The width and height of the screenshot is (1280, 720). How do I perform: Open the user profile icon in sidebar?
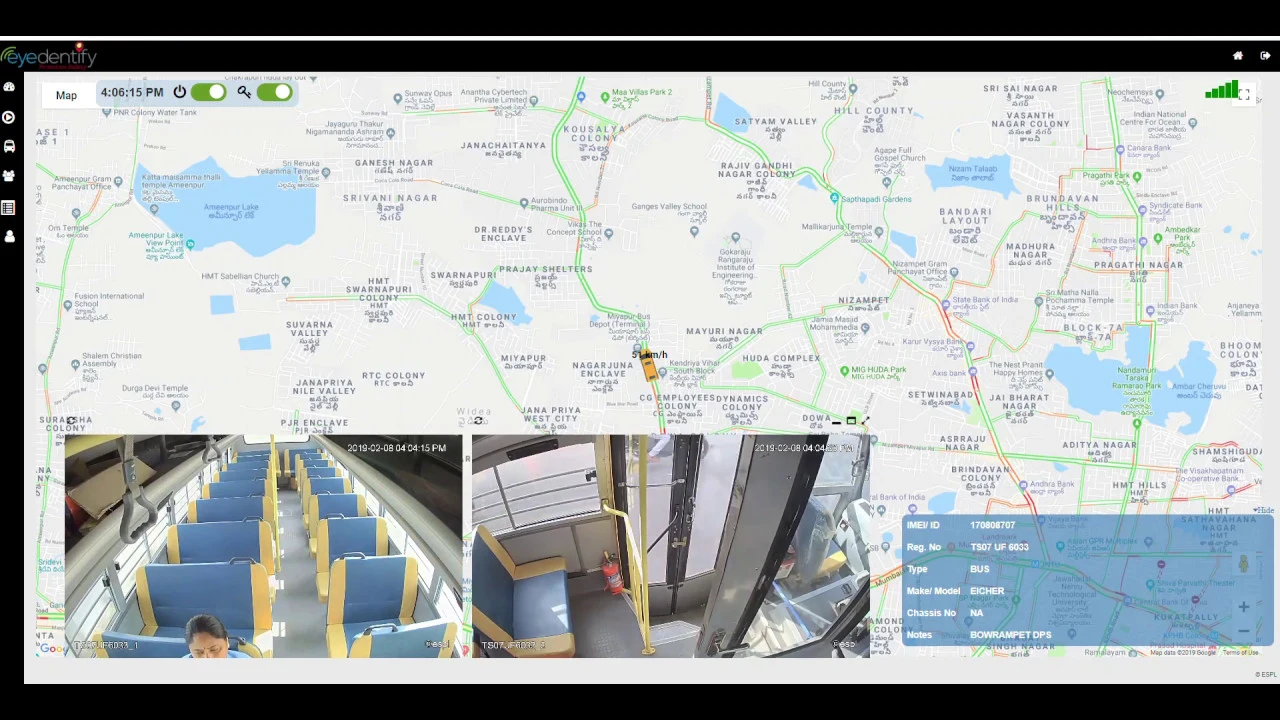(x=9, y=237)
